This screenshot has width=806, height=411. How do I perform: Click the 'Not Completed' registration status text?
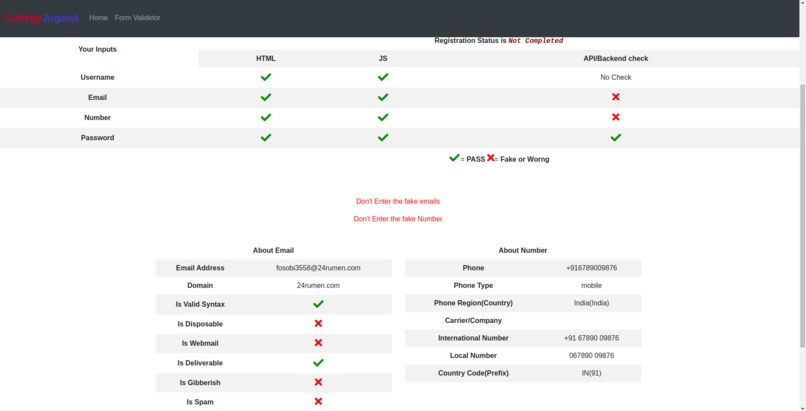point(536,41)
